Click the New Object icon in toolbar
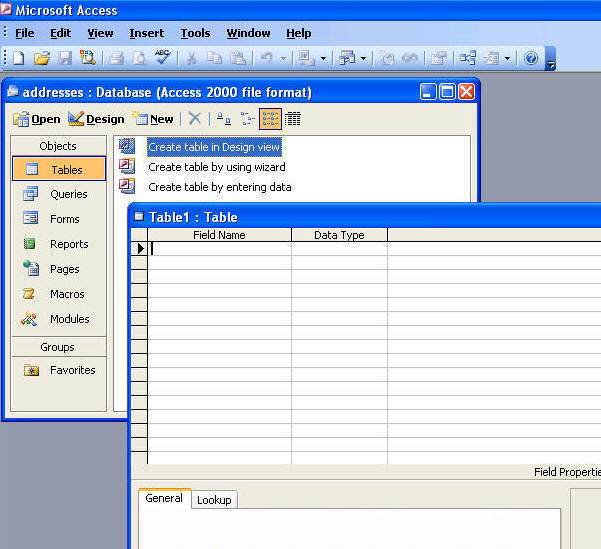601x549 pixels. tap(491, 58)
